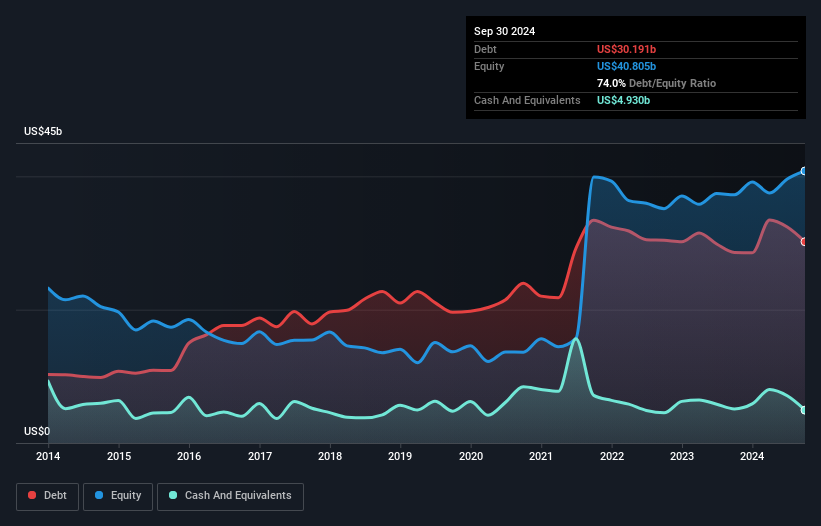Image resolution: width=821 pixels, height=526 pixels.
Task: Click the Equity value US$40.805b
Action: point(626,66)
